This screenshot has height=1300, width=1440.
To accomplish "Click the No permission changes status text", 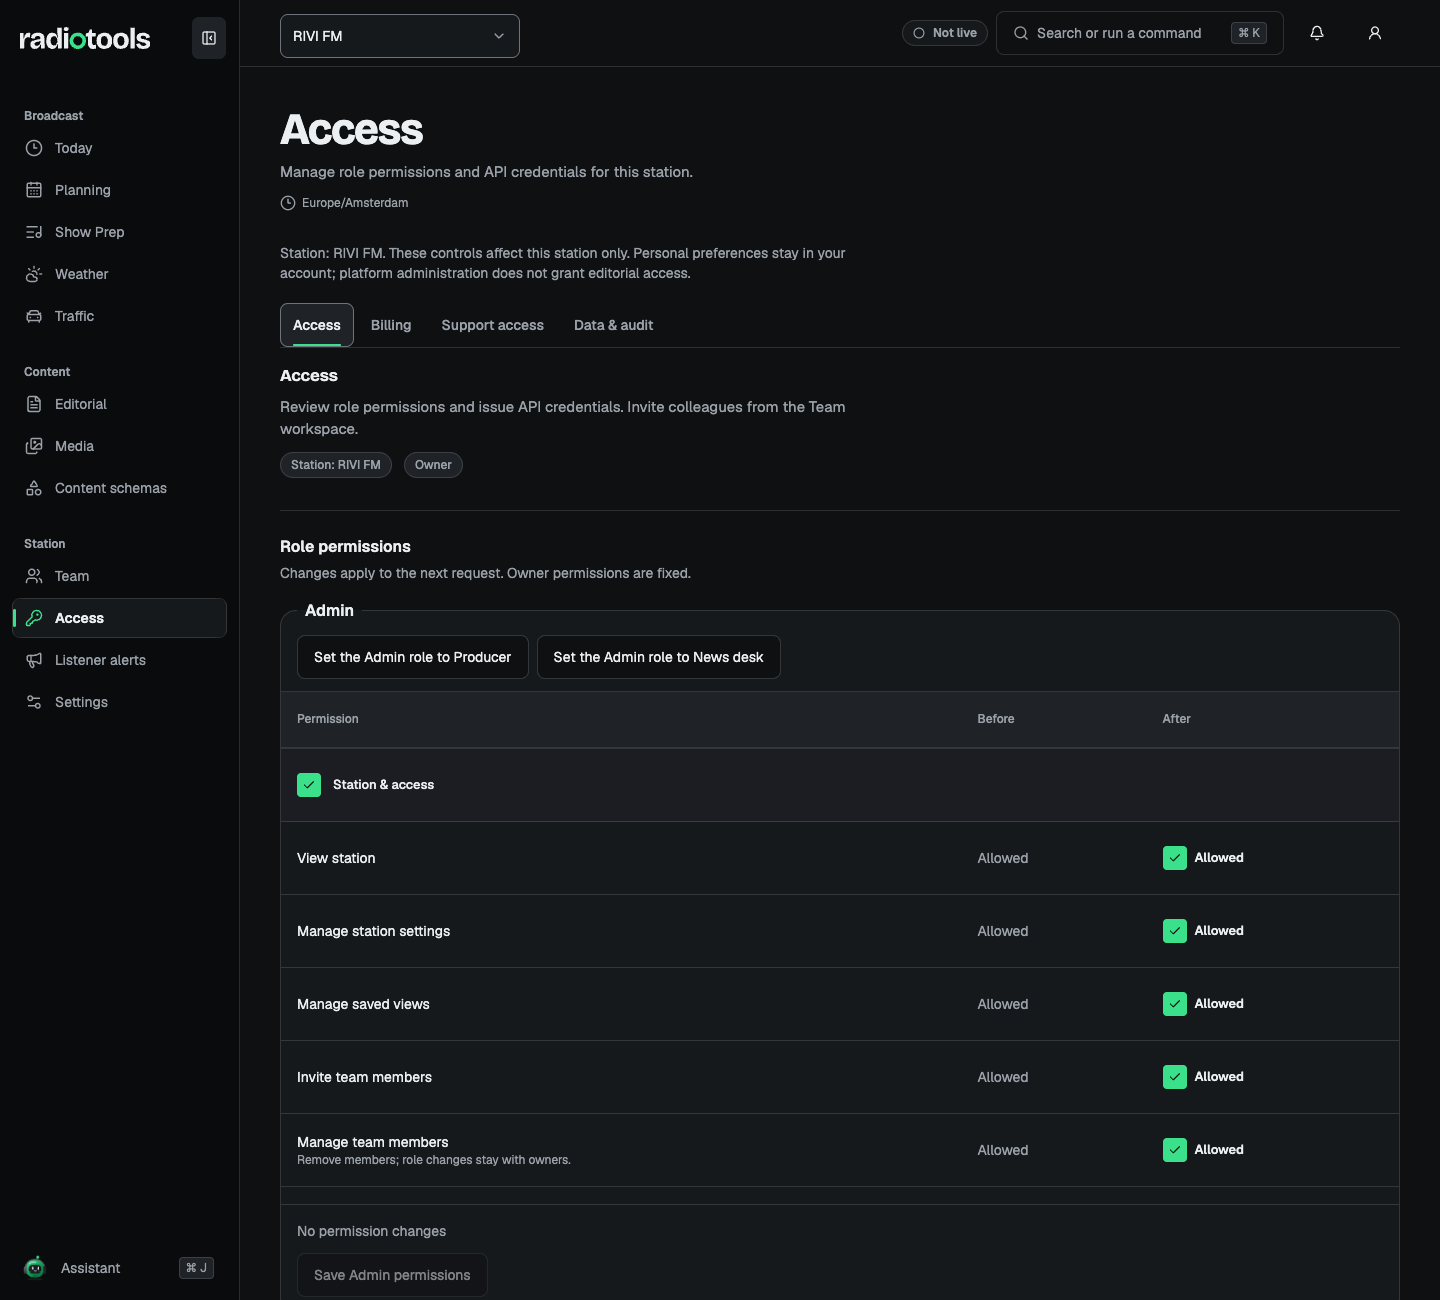I will (372, 1231).
